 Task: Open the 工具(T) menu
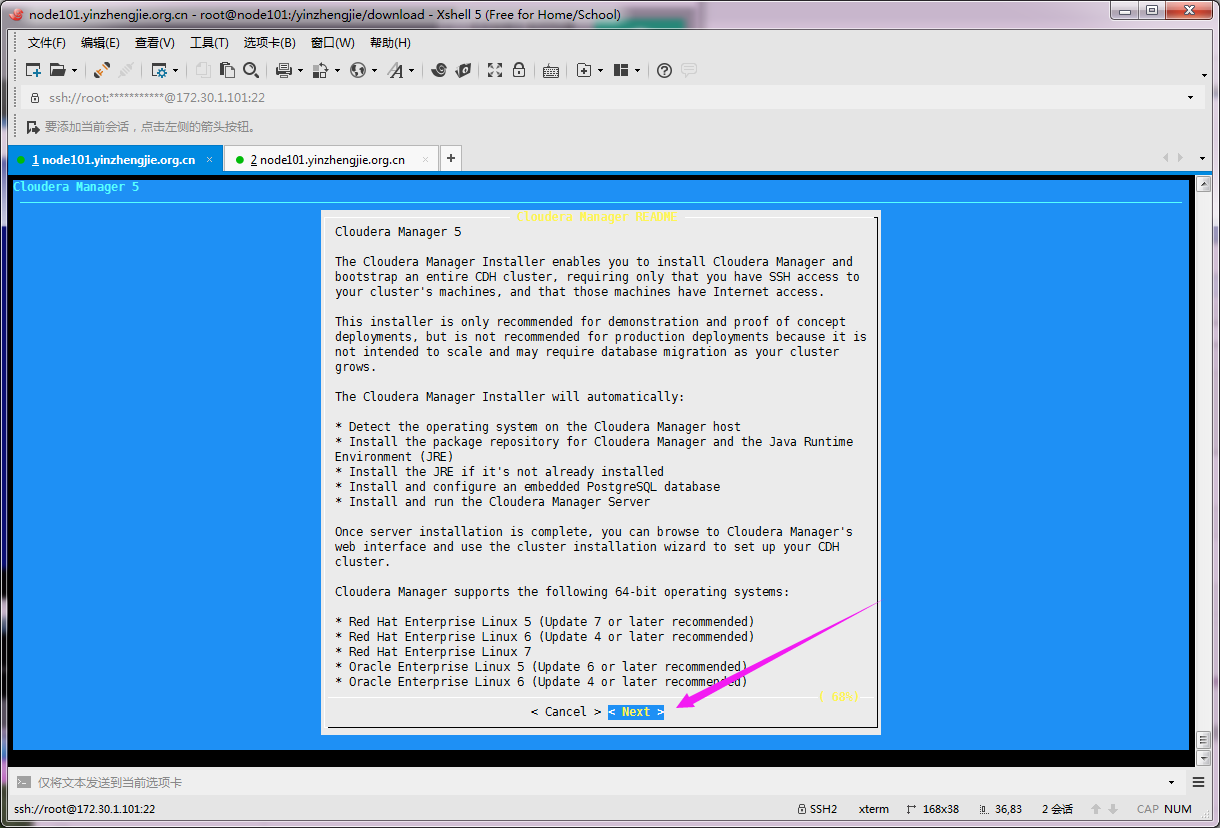click(209, 43)
